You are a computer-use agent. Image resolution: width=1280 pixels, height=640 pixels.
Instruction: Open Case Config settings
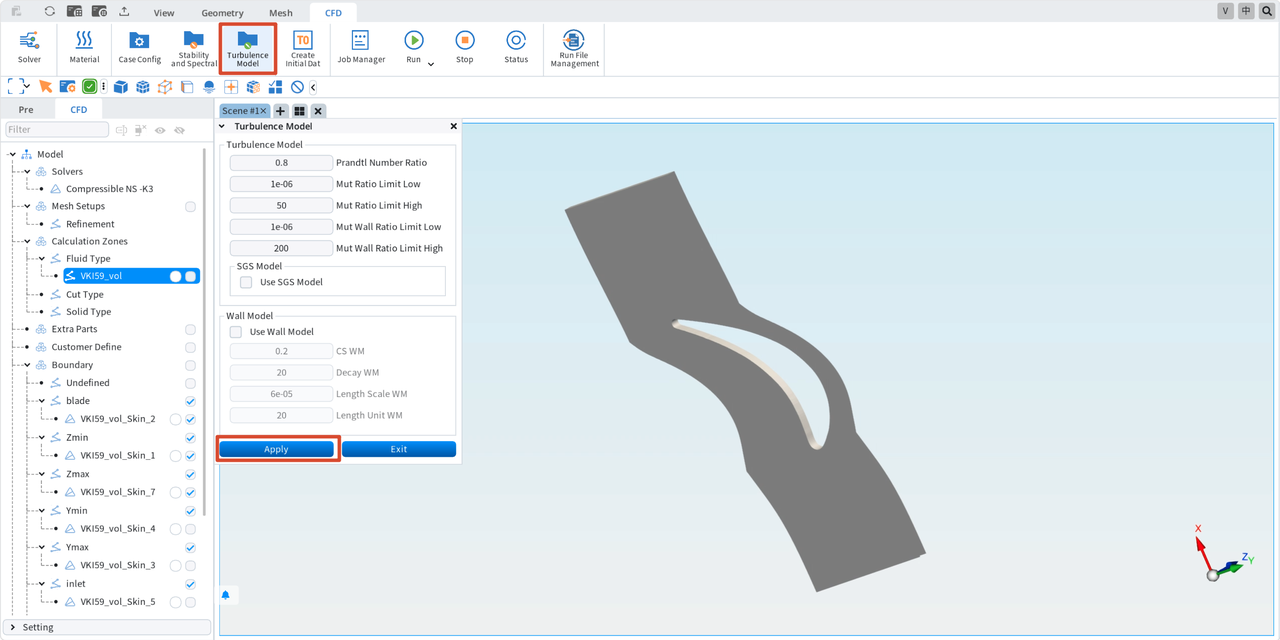[x=139, y=47]
